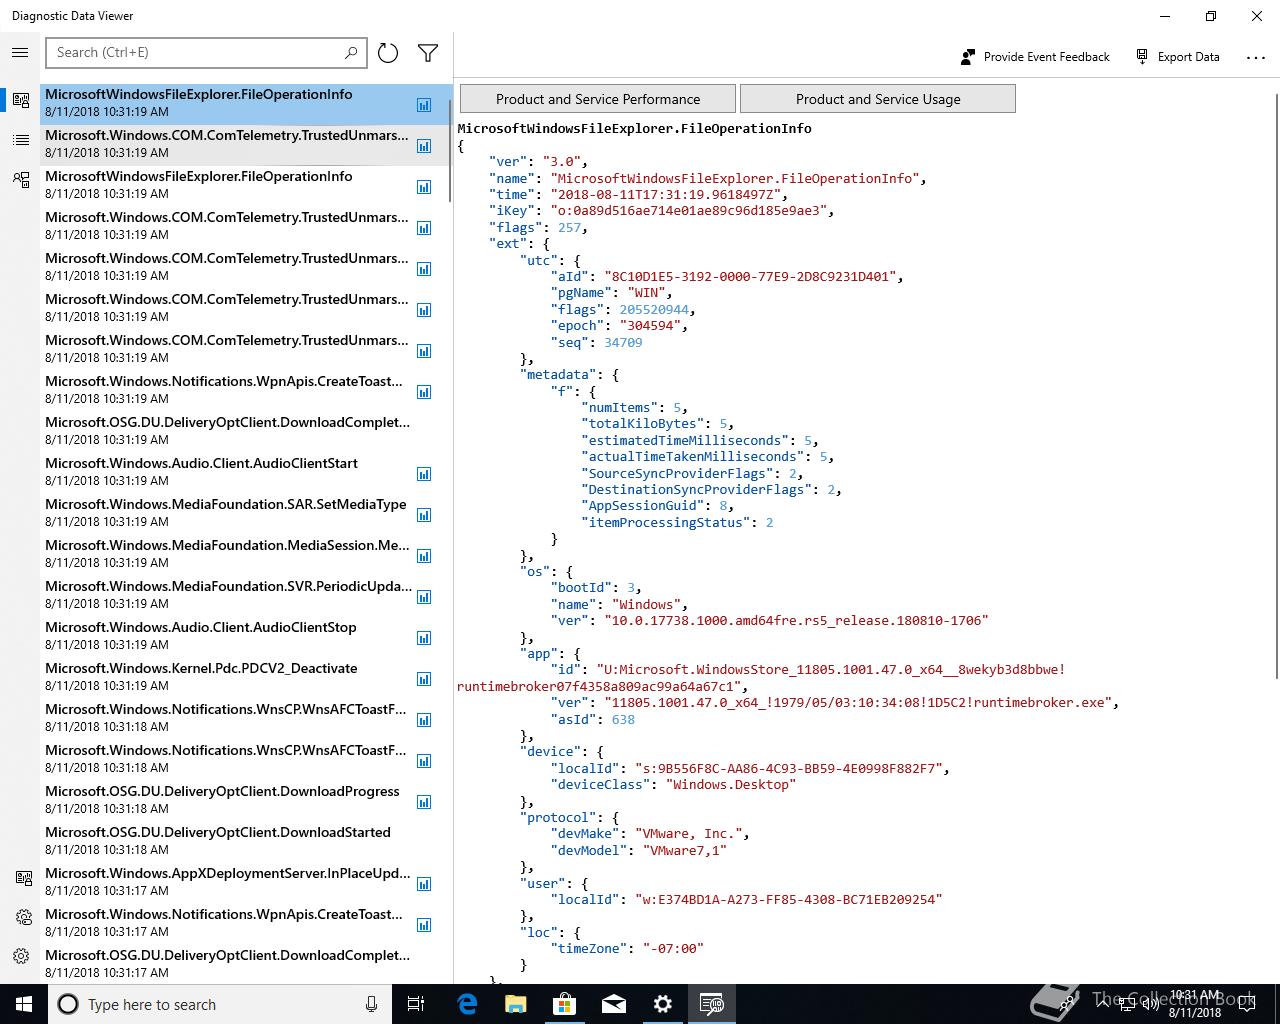Open Settings app from taskbar

pyautogui.click(x=663, y=1004)
